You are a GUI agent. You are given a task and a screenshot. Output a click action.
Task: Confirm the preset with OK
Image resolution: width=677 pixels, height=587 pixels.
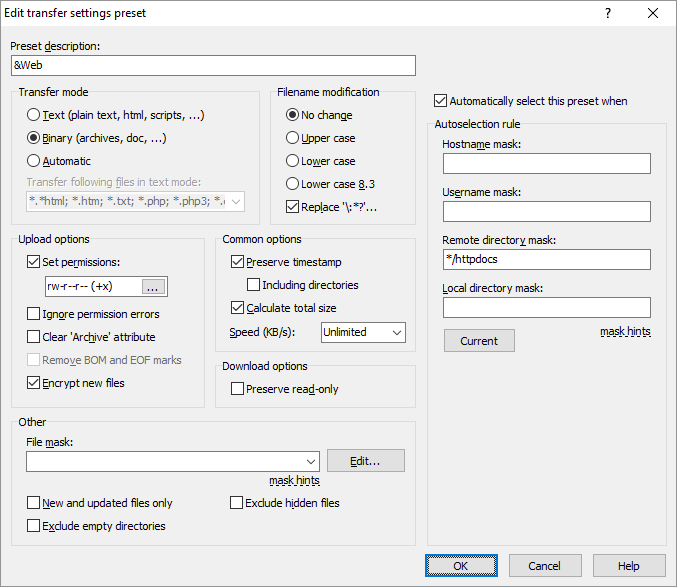pos(461,566)
